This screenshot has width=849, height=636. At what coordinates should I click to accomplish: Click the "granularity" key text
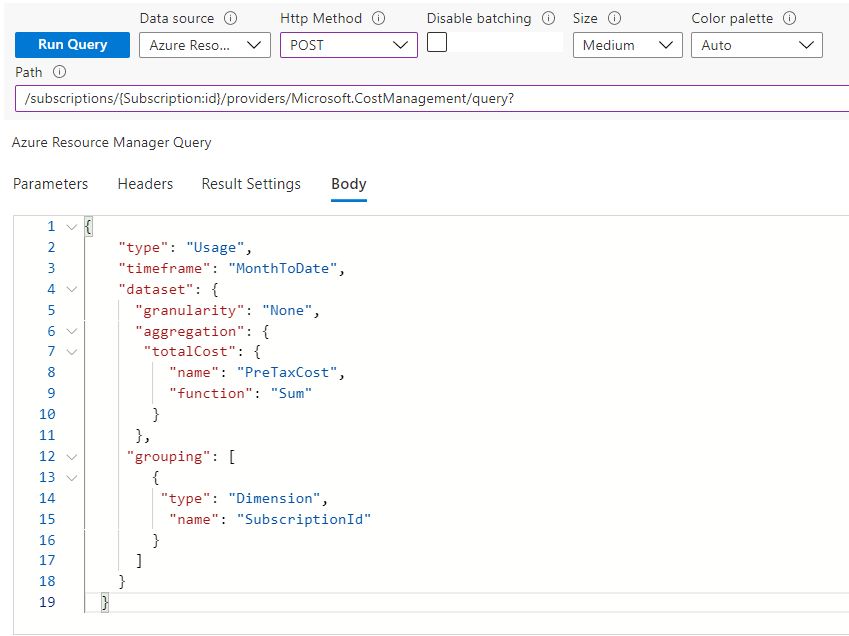click(190, 311)
